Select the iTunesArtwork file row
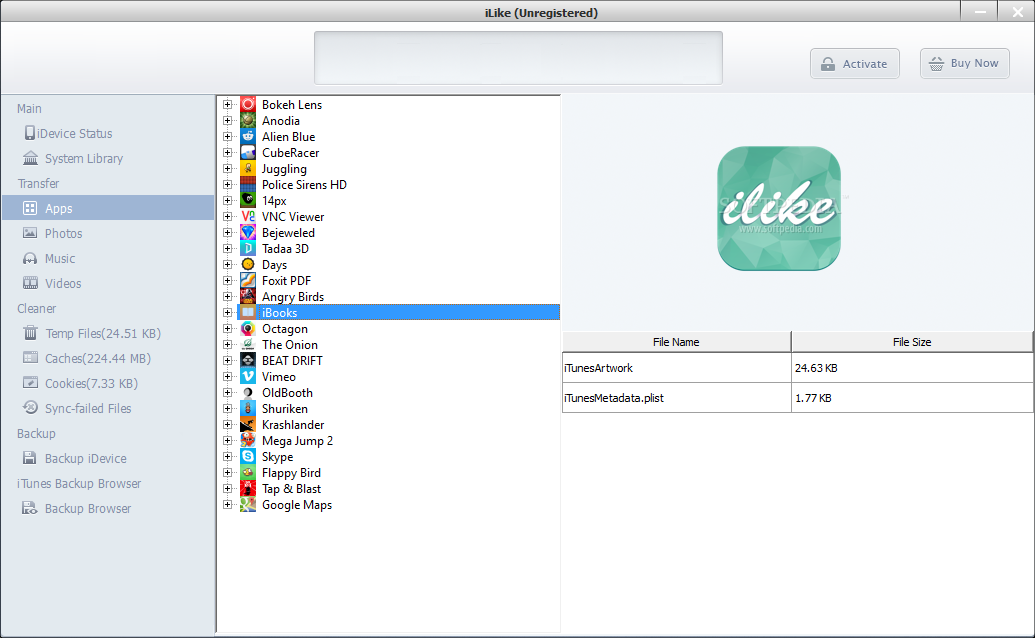The width and height of the screenshot is (1035, 638). point(797,367)
